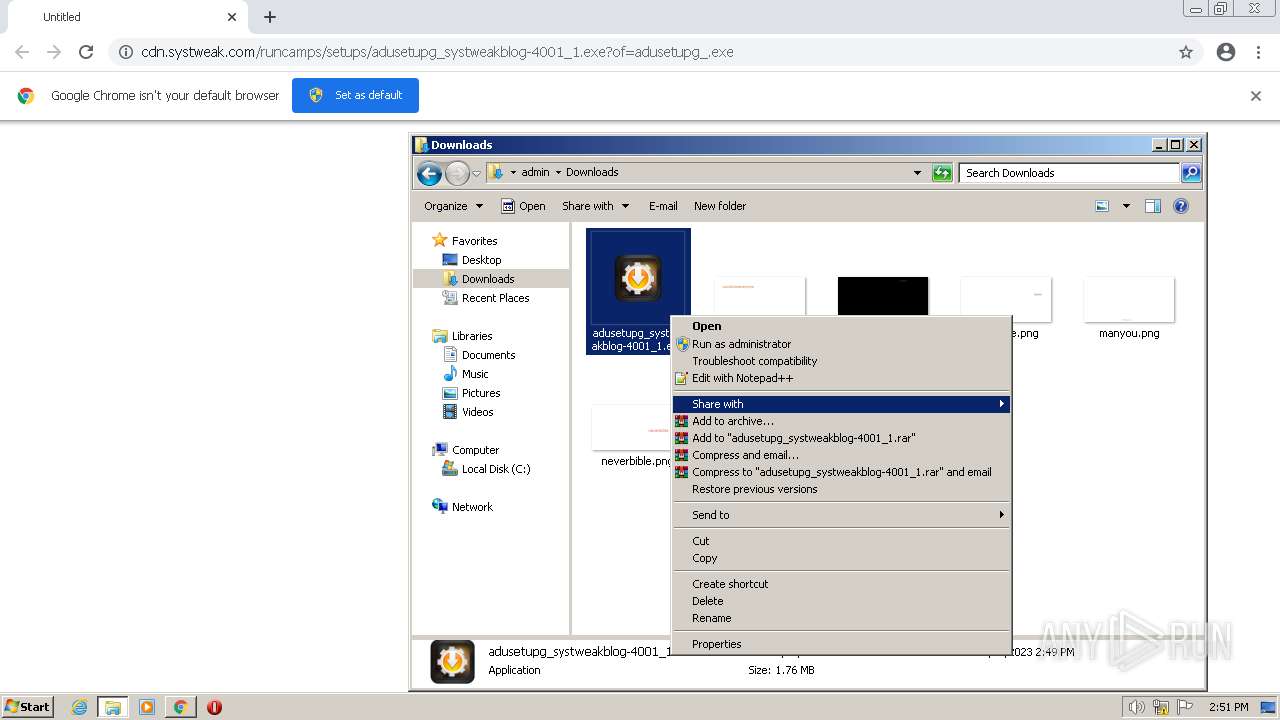Screen dimensions: 1280x720
Task: Open the Send to submenu
Action: pos(841,515)
